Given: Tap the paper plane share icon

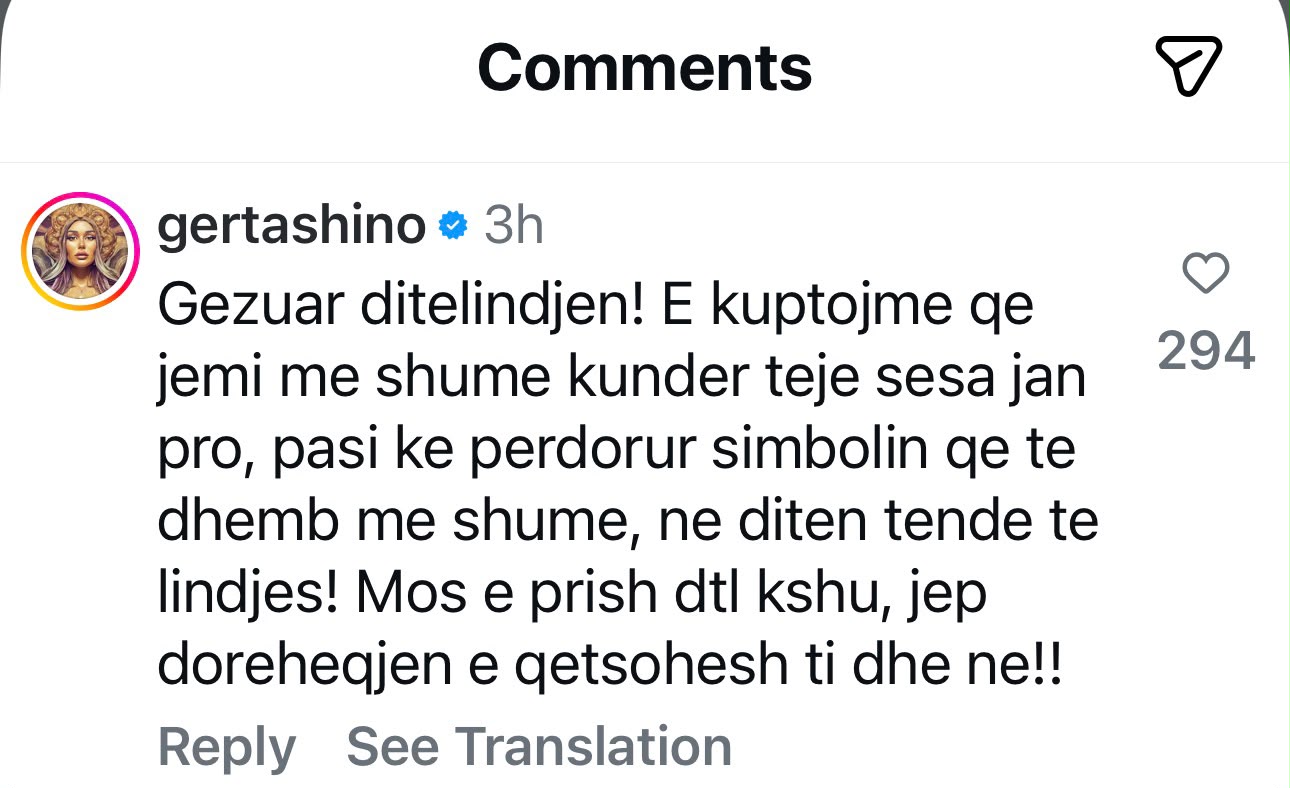Looking at the screenshot, I should [x=1189, y=66].
